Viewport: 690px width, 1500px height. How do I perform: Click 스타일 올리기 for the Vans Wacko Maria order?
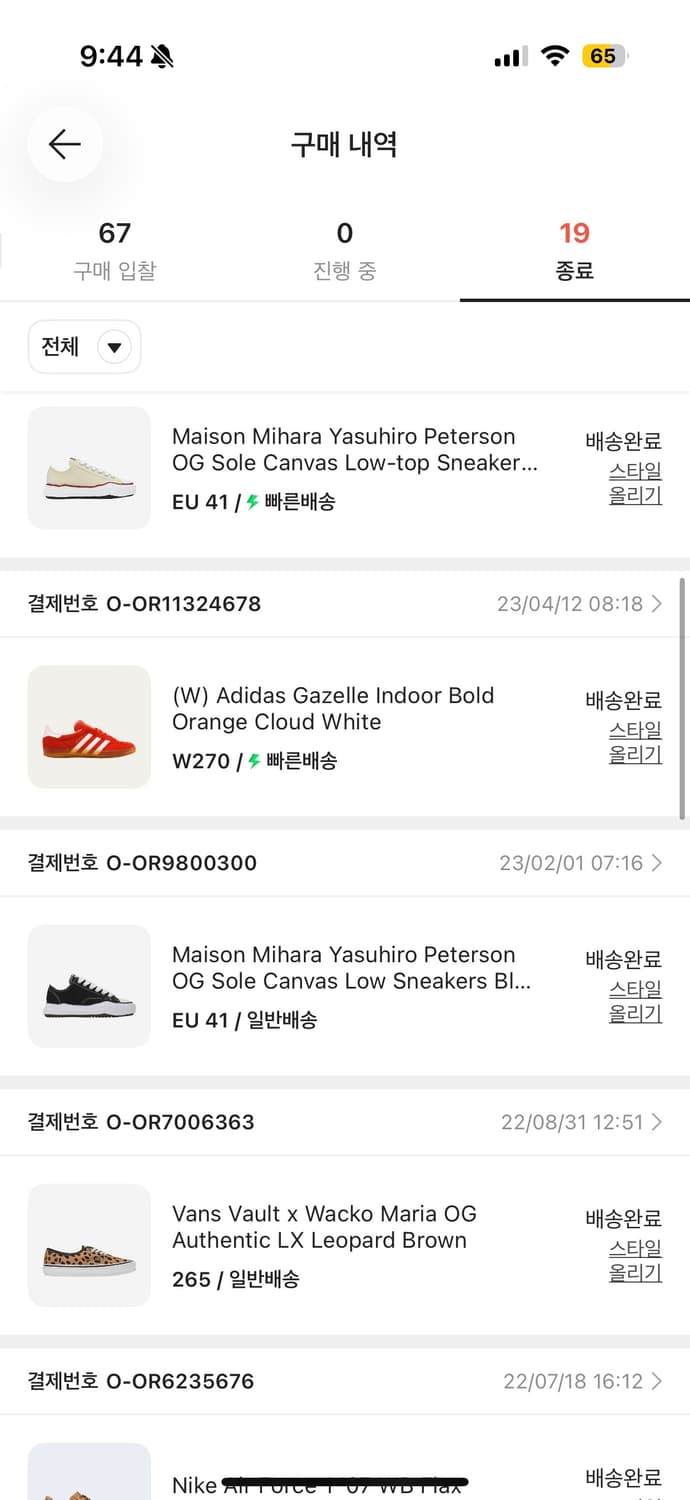[634, 1260]
